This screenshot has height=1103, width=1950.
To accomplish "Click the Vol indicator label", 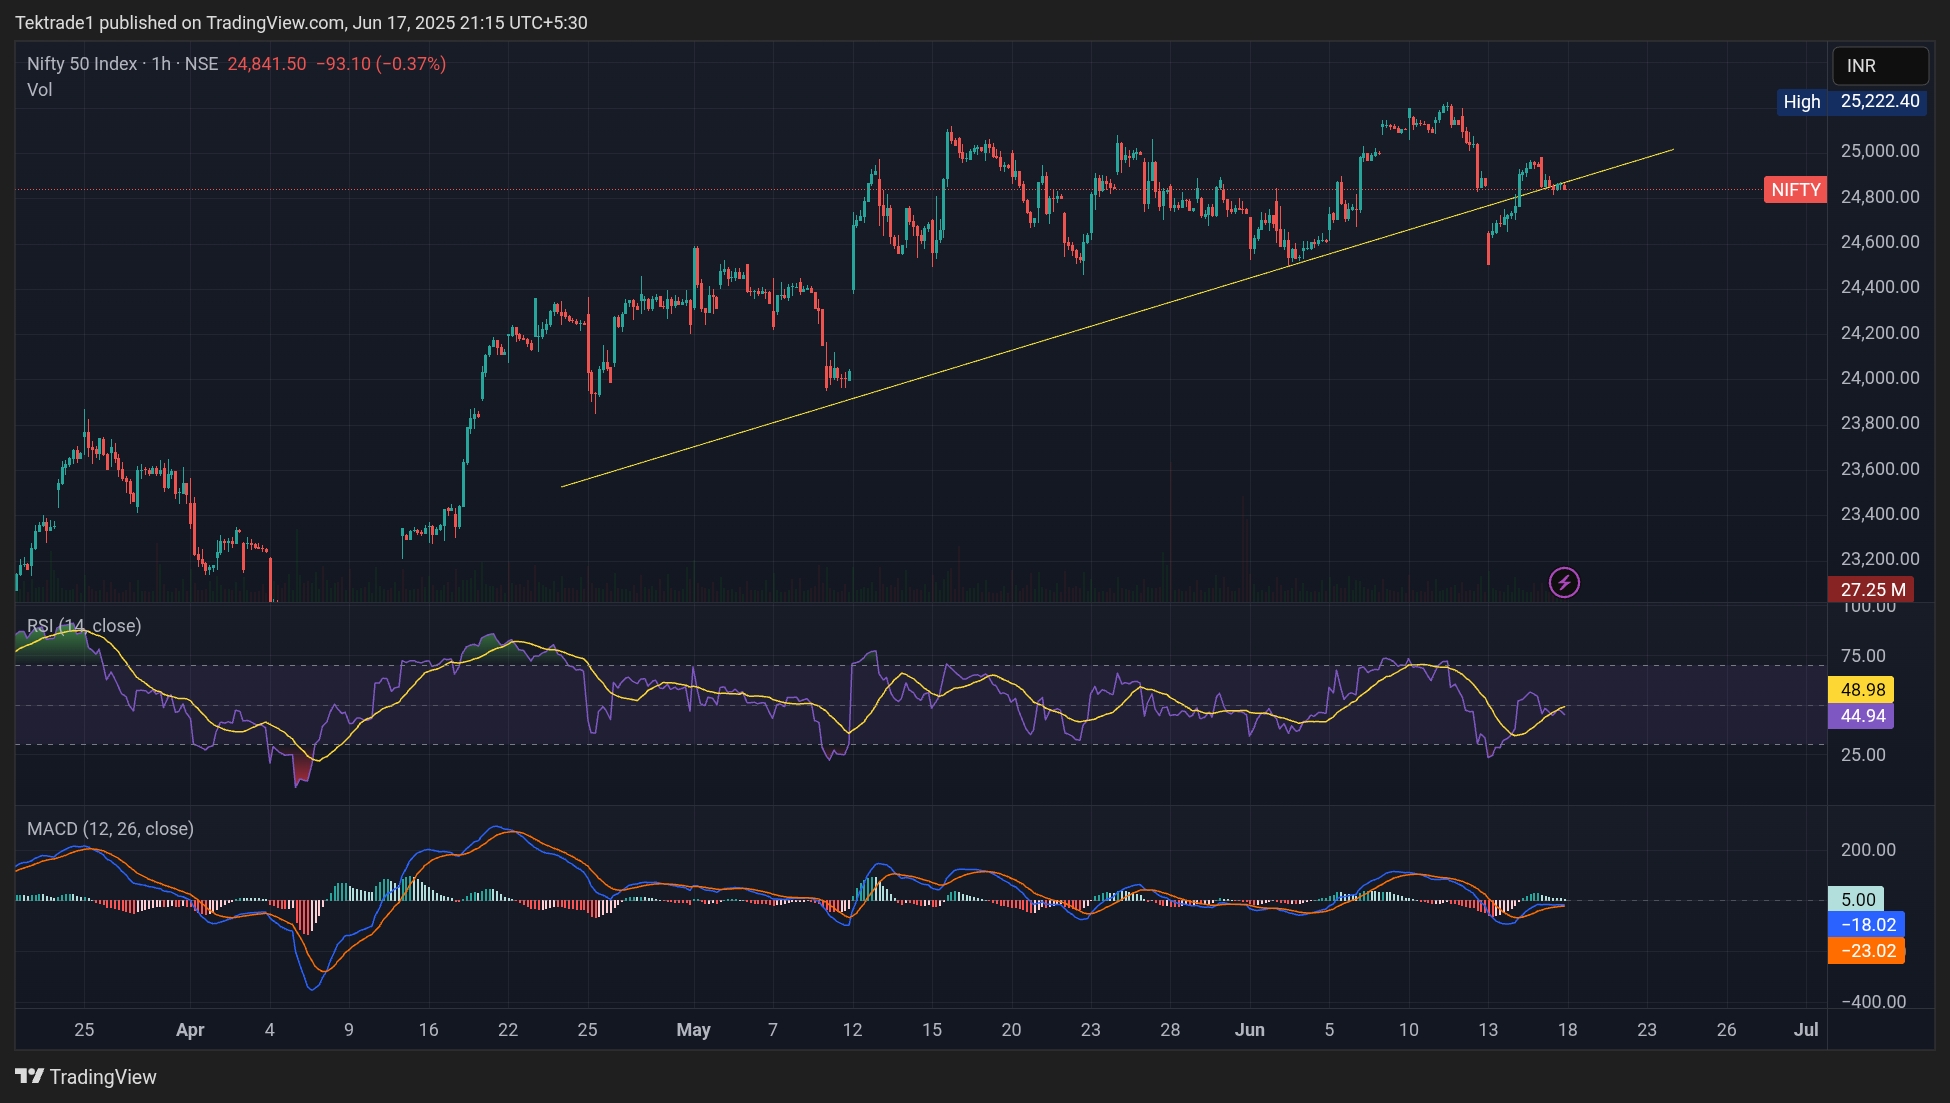I will coord(40,90).
